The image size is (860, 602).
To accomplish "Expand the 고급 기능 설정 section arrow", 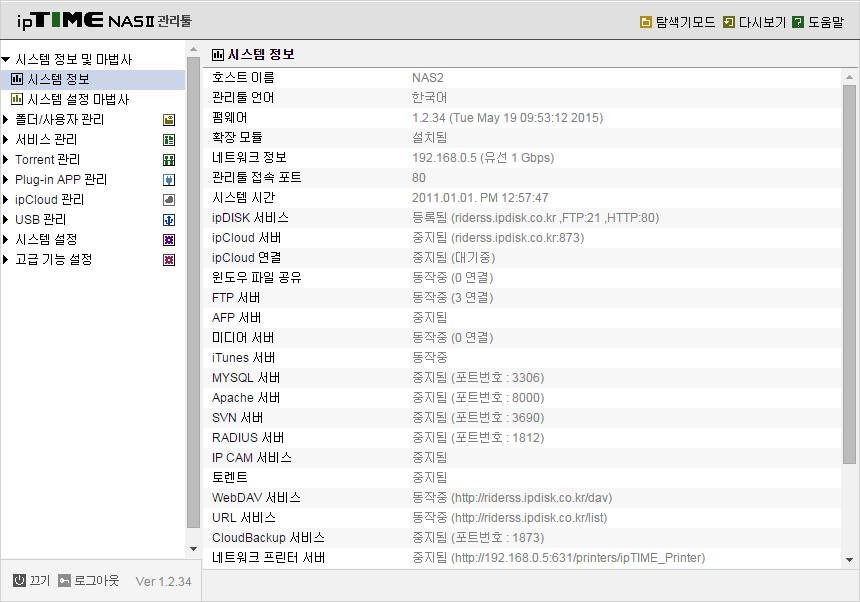I will [x=5, y=259].
